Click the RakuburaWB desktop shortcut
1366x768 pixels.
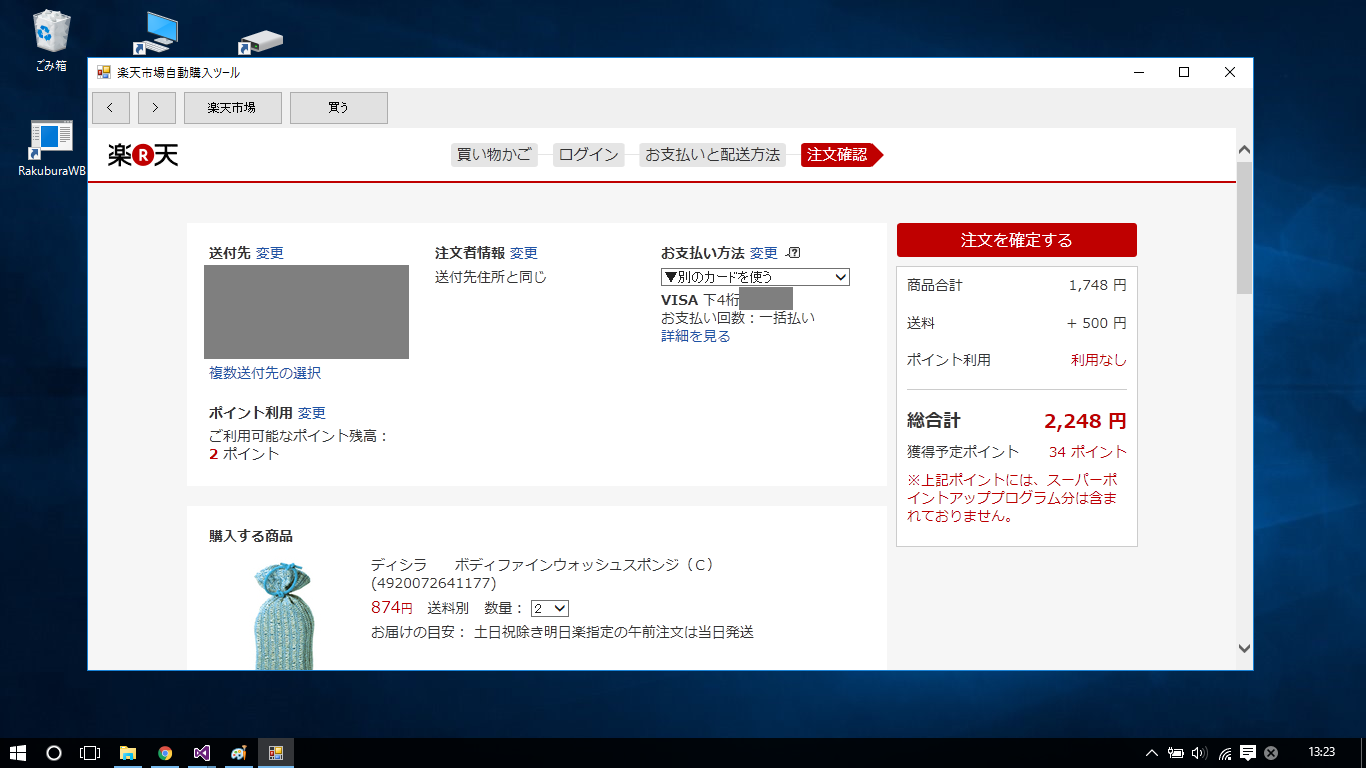pyautogui.click(x=51, y=148)
